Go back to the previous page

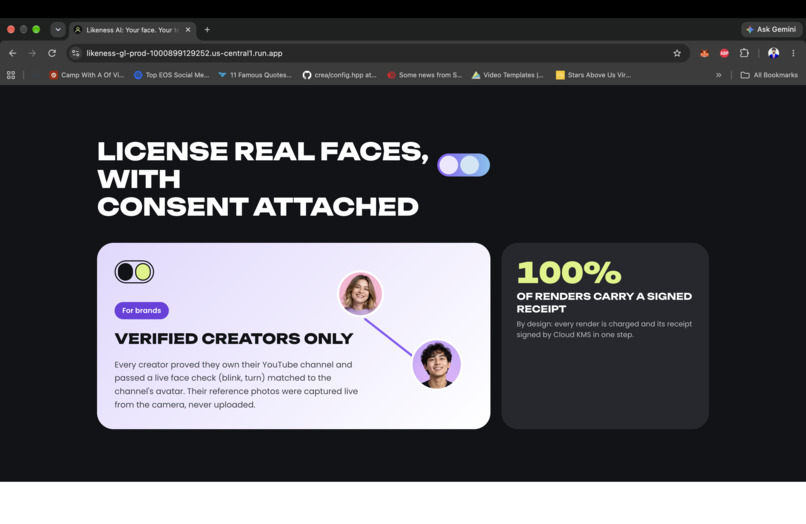pos(12,53)
